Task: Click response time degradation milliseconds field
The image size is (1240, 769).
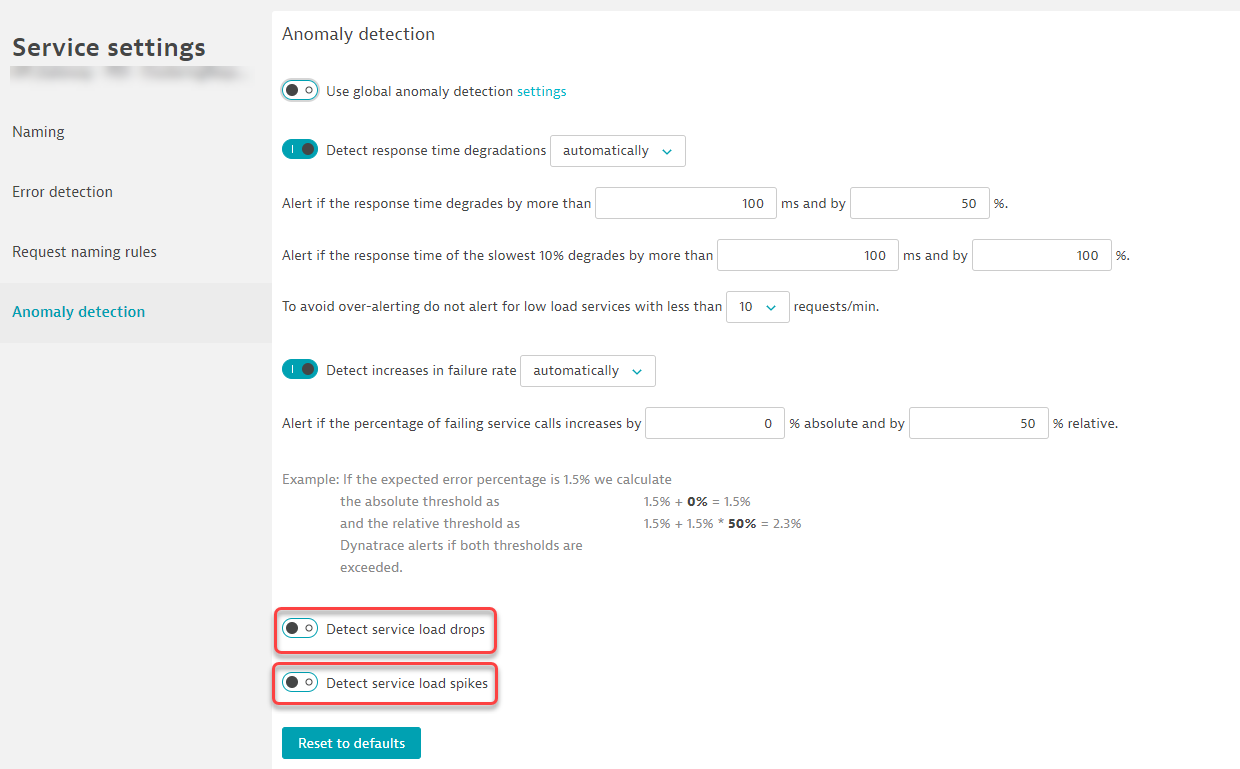Action: click(x=685, y=204)
